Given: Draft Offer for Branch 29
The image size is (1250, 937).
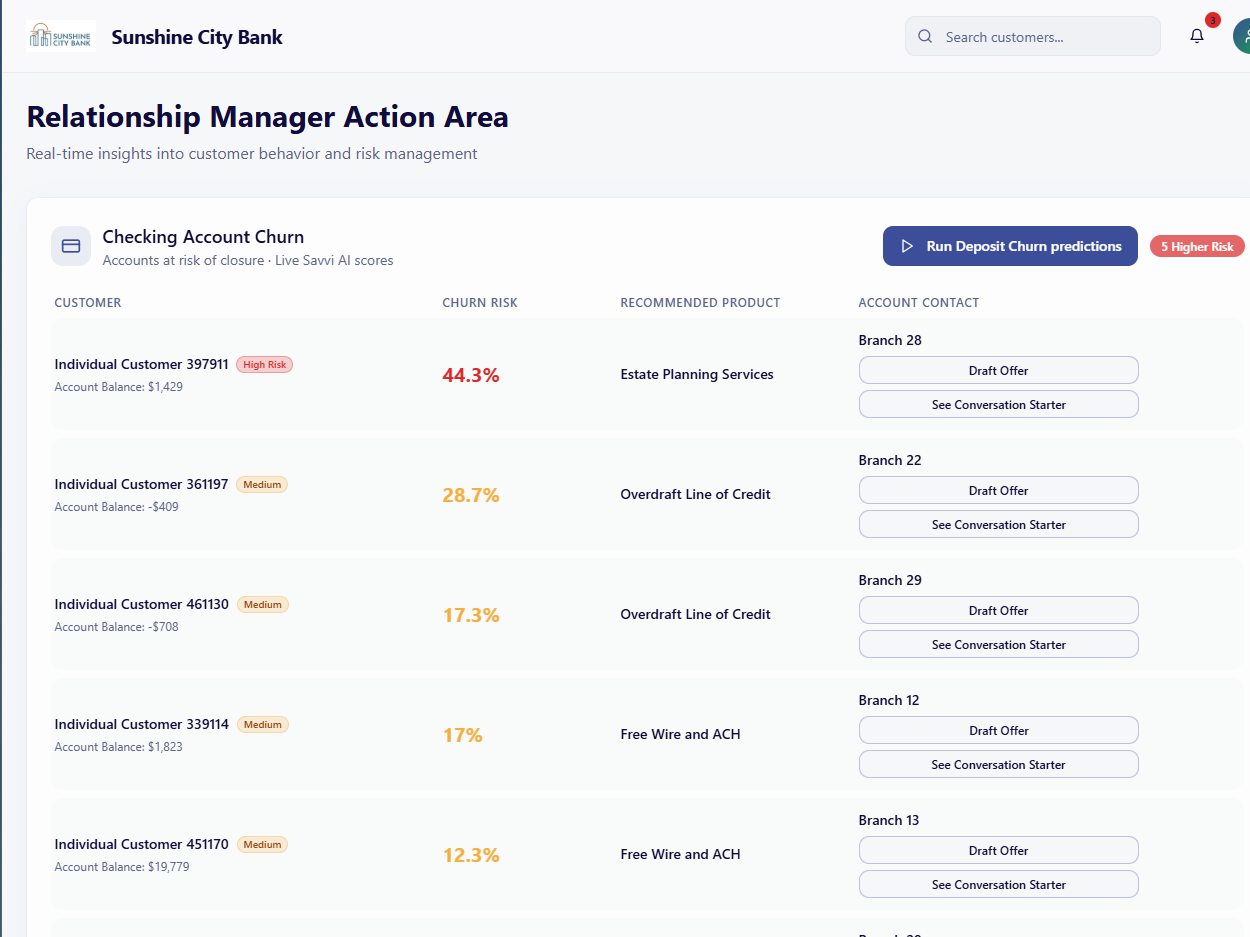Looking at the screenshot, I should pos(998,610).
